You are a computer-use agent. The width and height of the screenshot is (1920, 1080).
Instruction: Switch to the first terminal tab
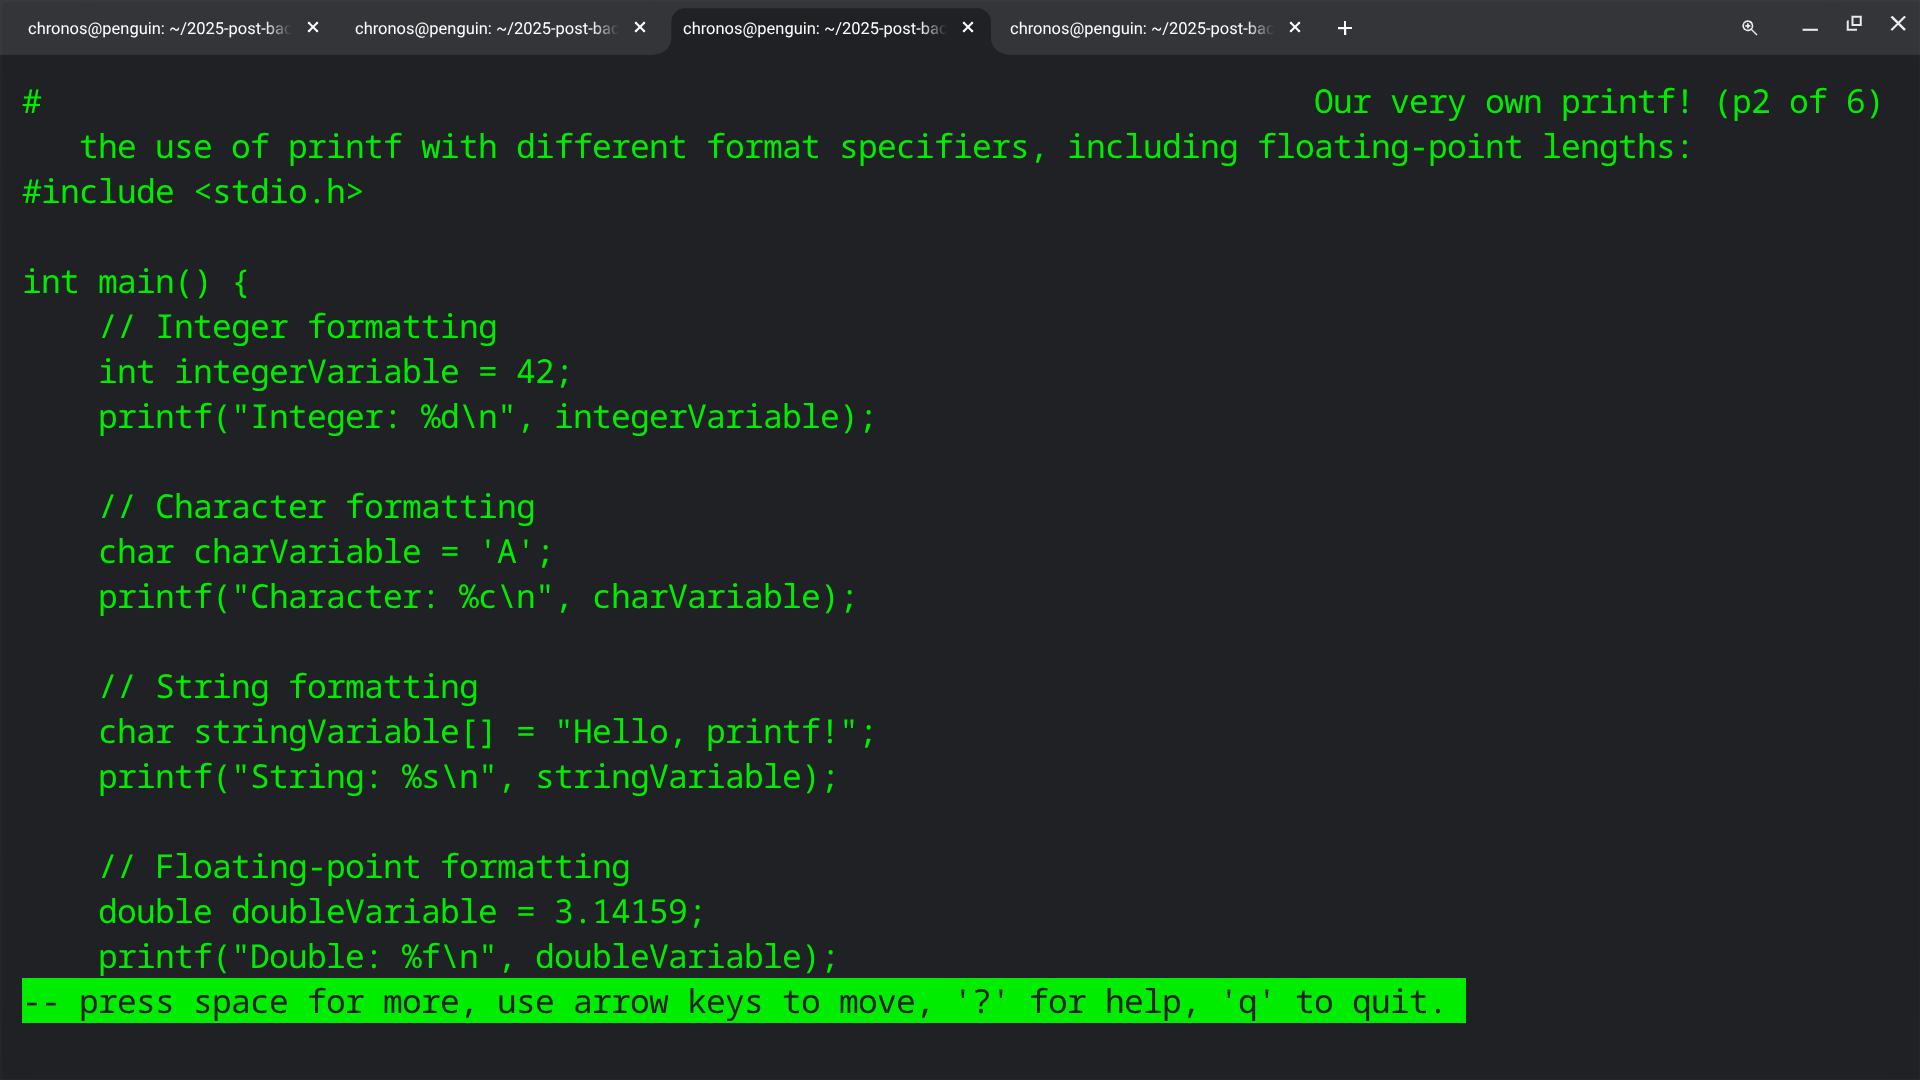(158, 28)
